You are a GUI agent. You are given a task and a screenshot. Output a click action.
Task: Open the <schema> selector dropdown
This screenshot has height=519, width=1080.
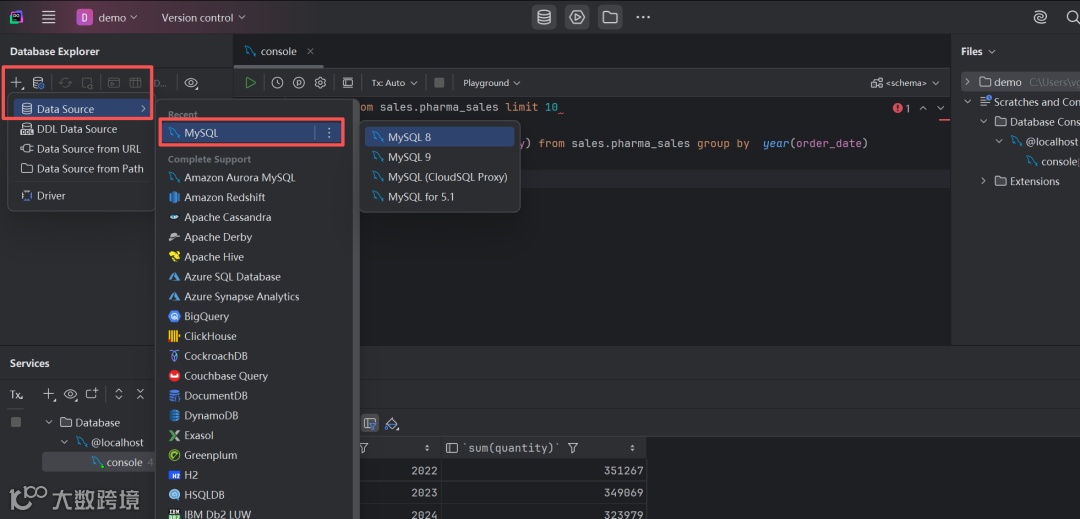pyautogui.click(x=905, y=83)
